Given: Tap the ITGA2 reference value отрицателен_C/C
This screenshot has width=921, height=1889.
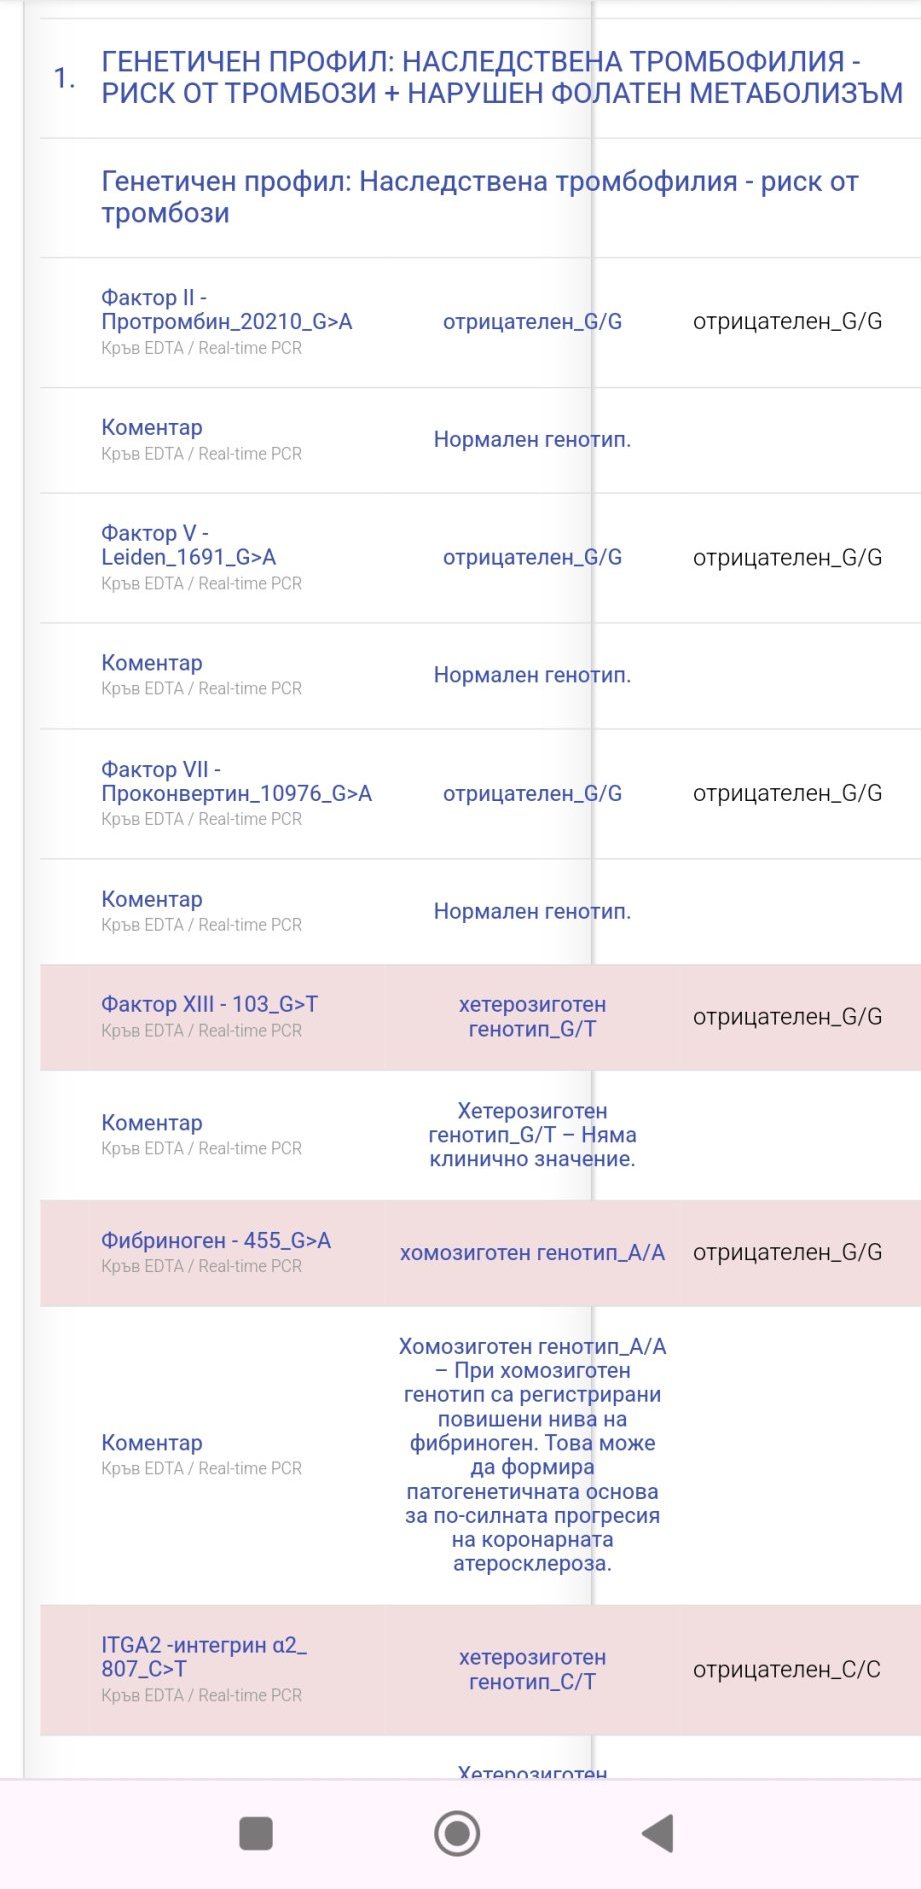Looking at the screenshot, I should click(786, 1669).
